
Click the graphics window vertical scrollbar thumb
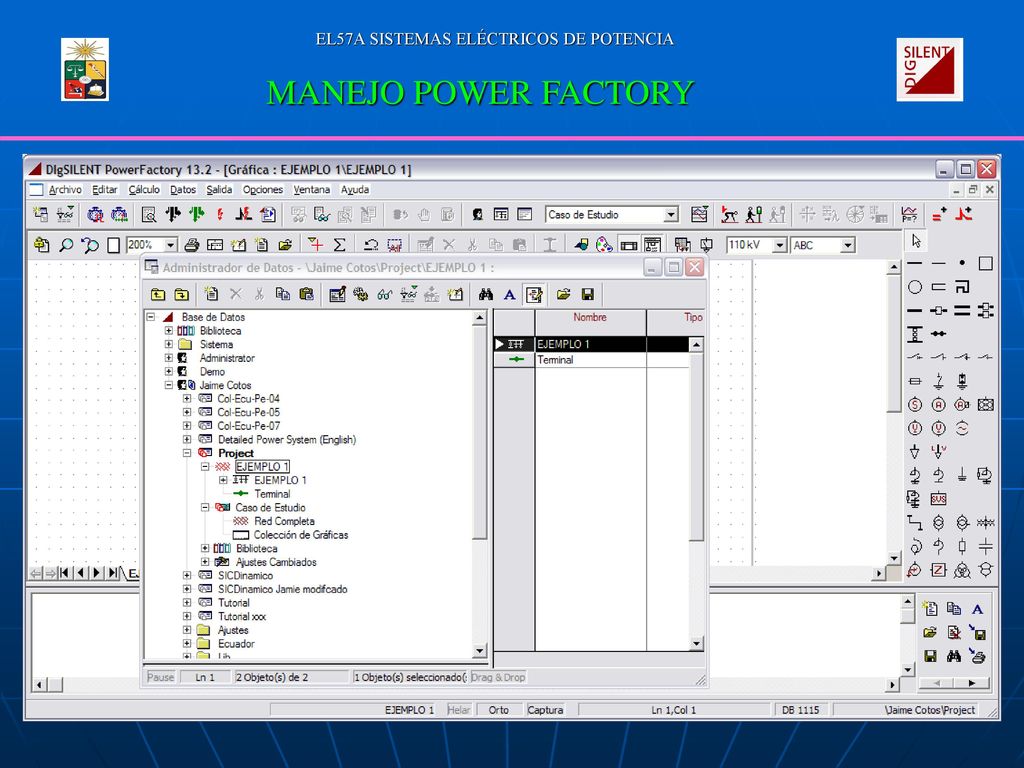coord(895,344)
